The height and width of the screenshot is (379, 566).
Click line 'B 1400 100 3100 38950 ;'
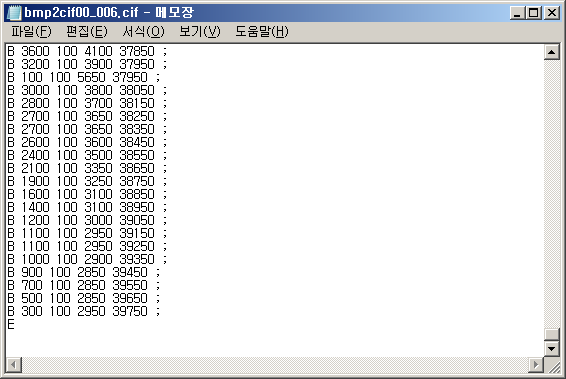pos(87,207)
